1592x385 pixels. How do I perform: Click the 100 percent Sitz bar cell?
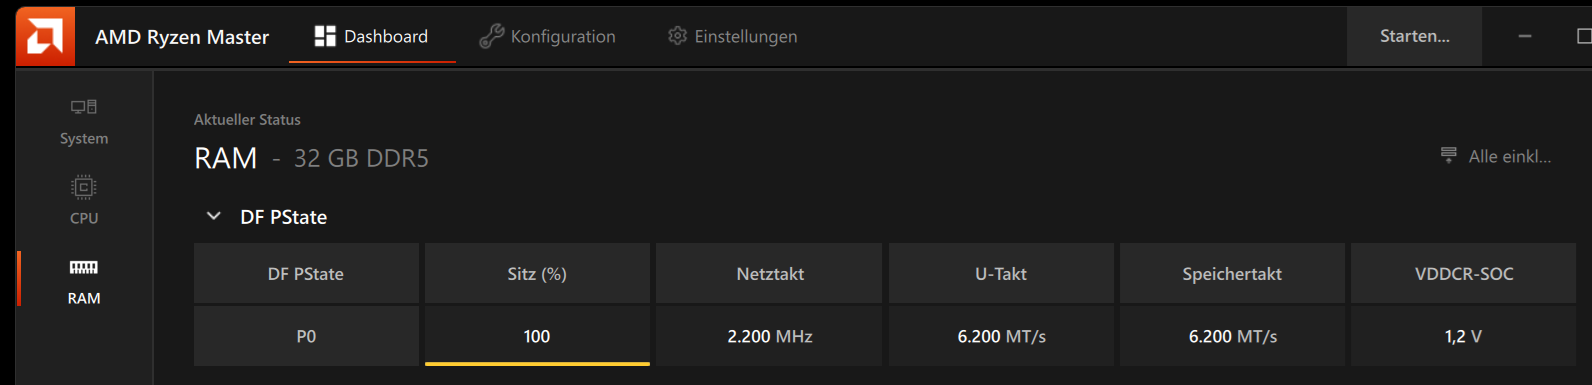(537, 336)
